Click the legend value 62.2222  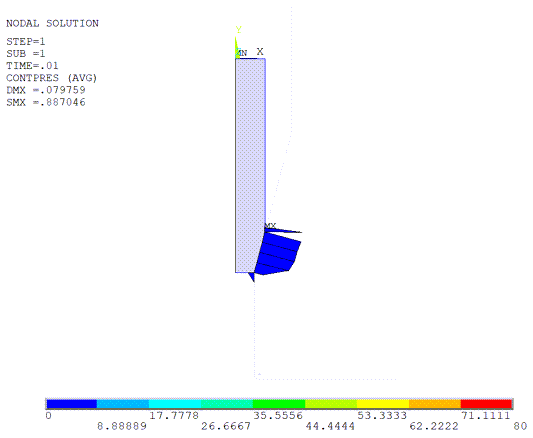pyautogui.click(x=434, y=426)
